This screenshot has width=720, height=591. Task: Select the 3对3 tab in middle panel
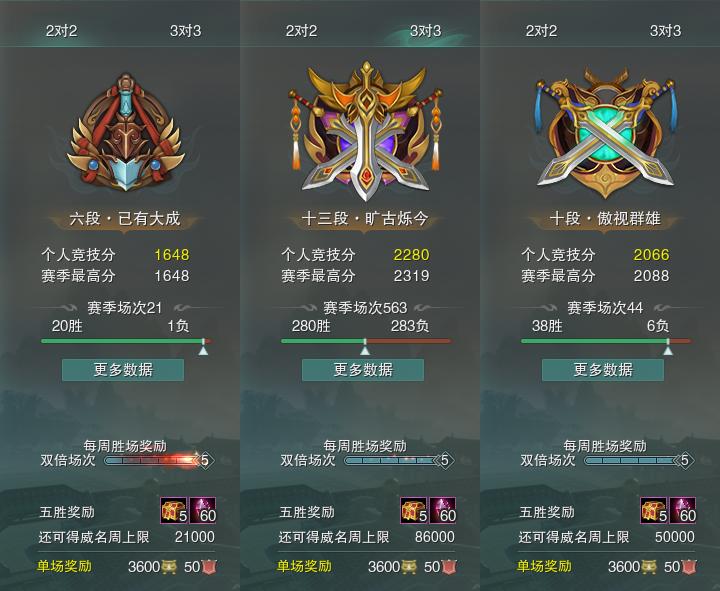425,31
